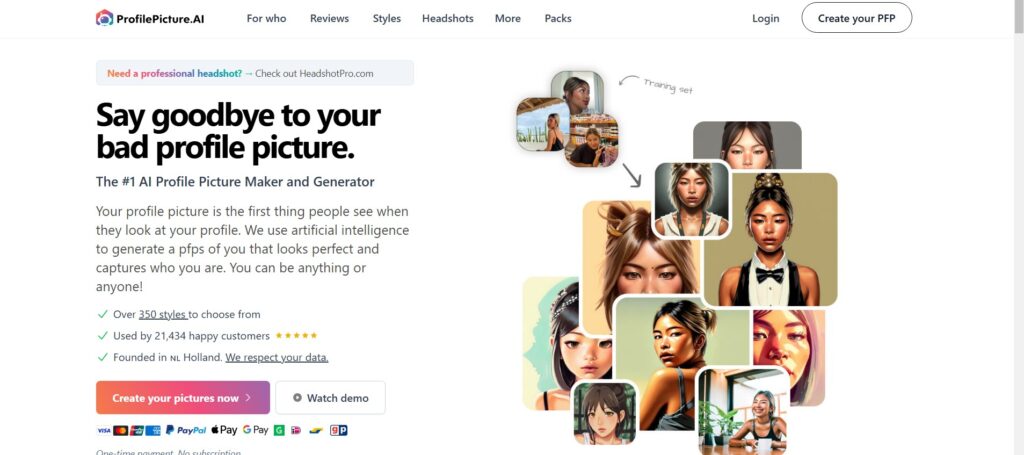Image resolution: width=1024 pixels, height=455 pixels.
Task: Click Create your pictures now button
Action: pos(183,398)
